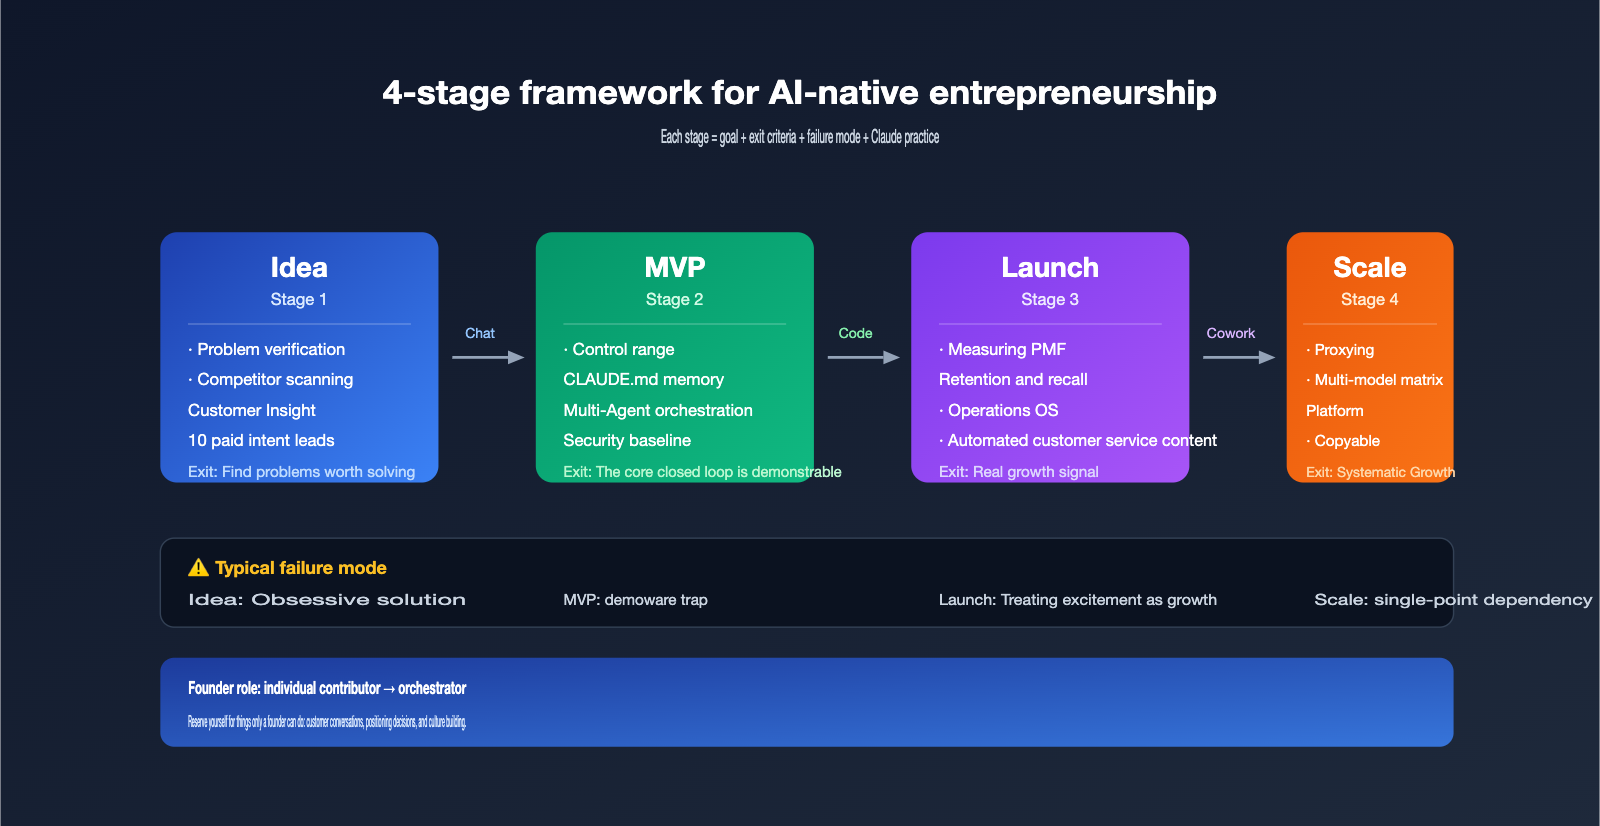Screen dimensions: 1600x826
Task: Click "Copyable" in the Scale card
Action: click(x=1347, y=441)
